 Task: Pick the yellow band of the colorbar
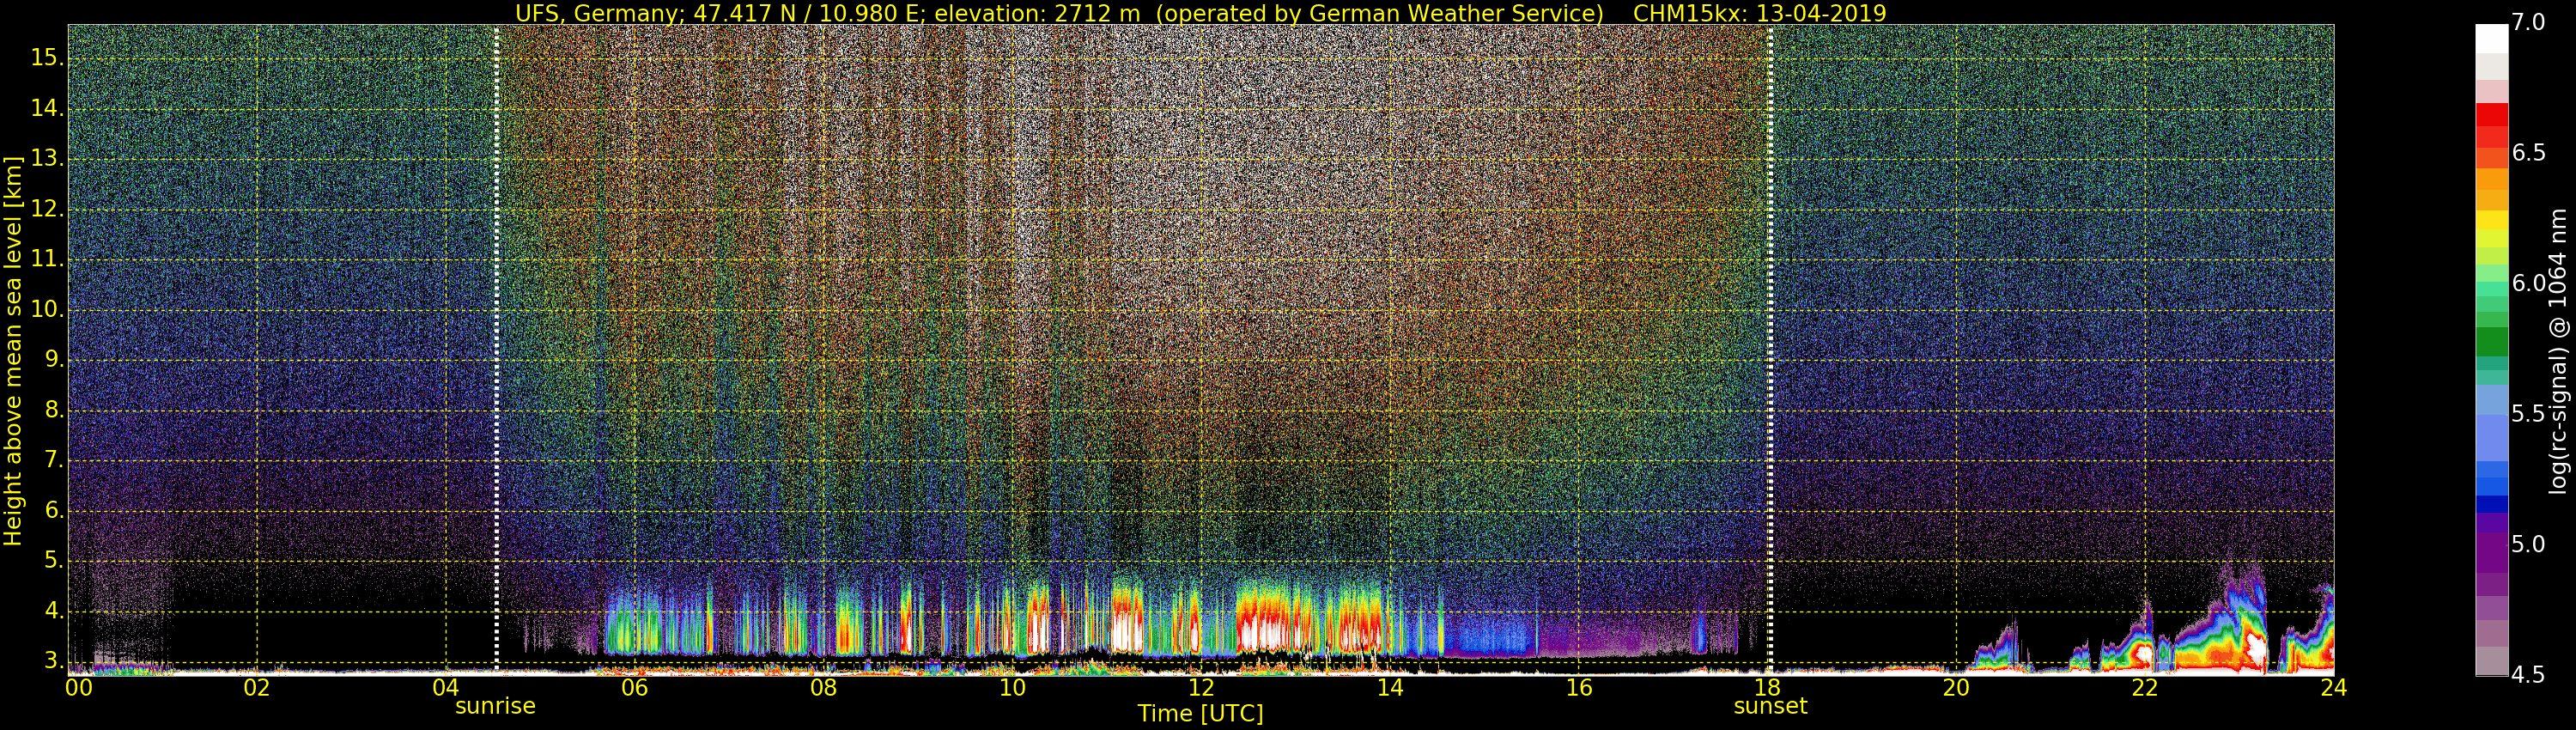coord(2491,221)
